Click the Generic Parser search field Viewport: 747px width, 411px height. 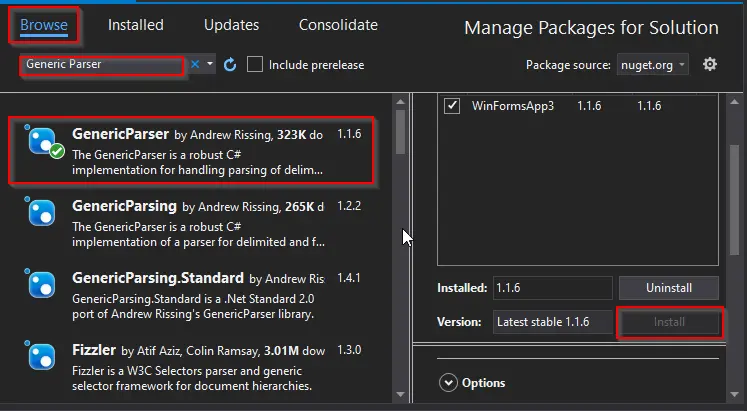[x=101, y=65]
